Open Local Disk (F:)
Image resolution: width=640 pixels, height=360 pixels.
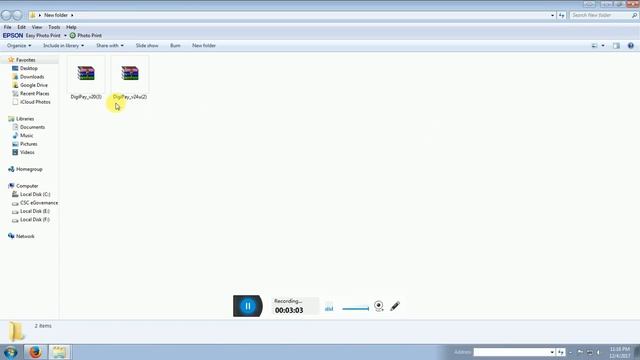(x=35, y=220)
